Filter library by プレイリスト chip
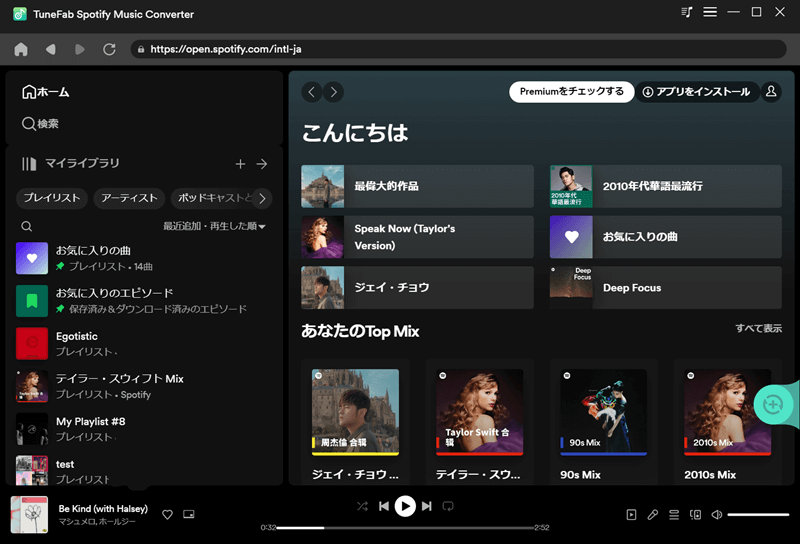Image resolution: width=800 pixels, height=544 pixels. click(x=52, y=198)
